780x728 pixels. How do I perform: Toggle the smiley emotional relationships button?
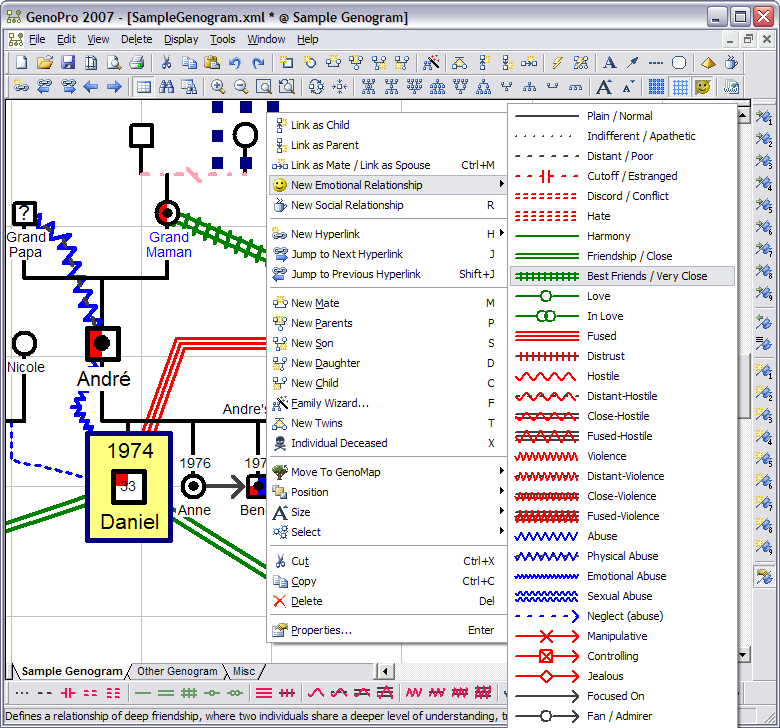(x=703, y=87)
